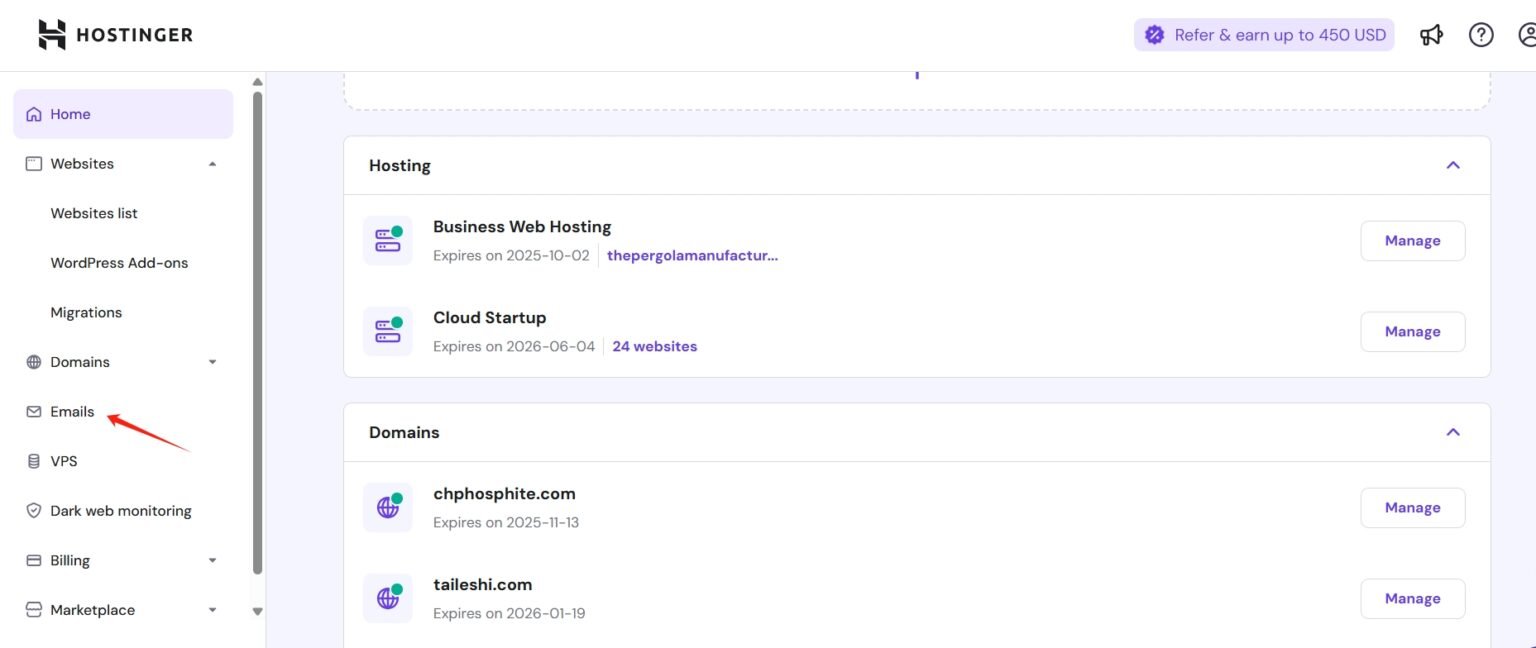Click the Hostinger logo
This screenshot has height=648, width=1536.
pyautogui.click(x=115, y=35)
